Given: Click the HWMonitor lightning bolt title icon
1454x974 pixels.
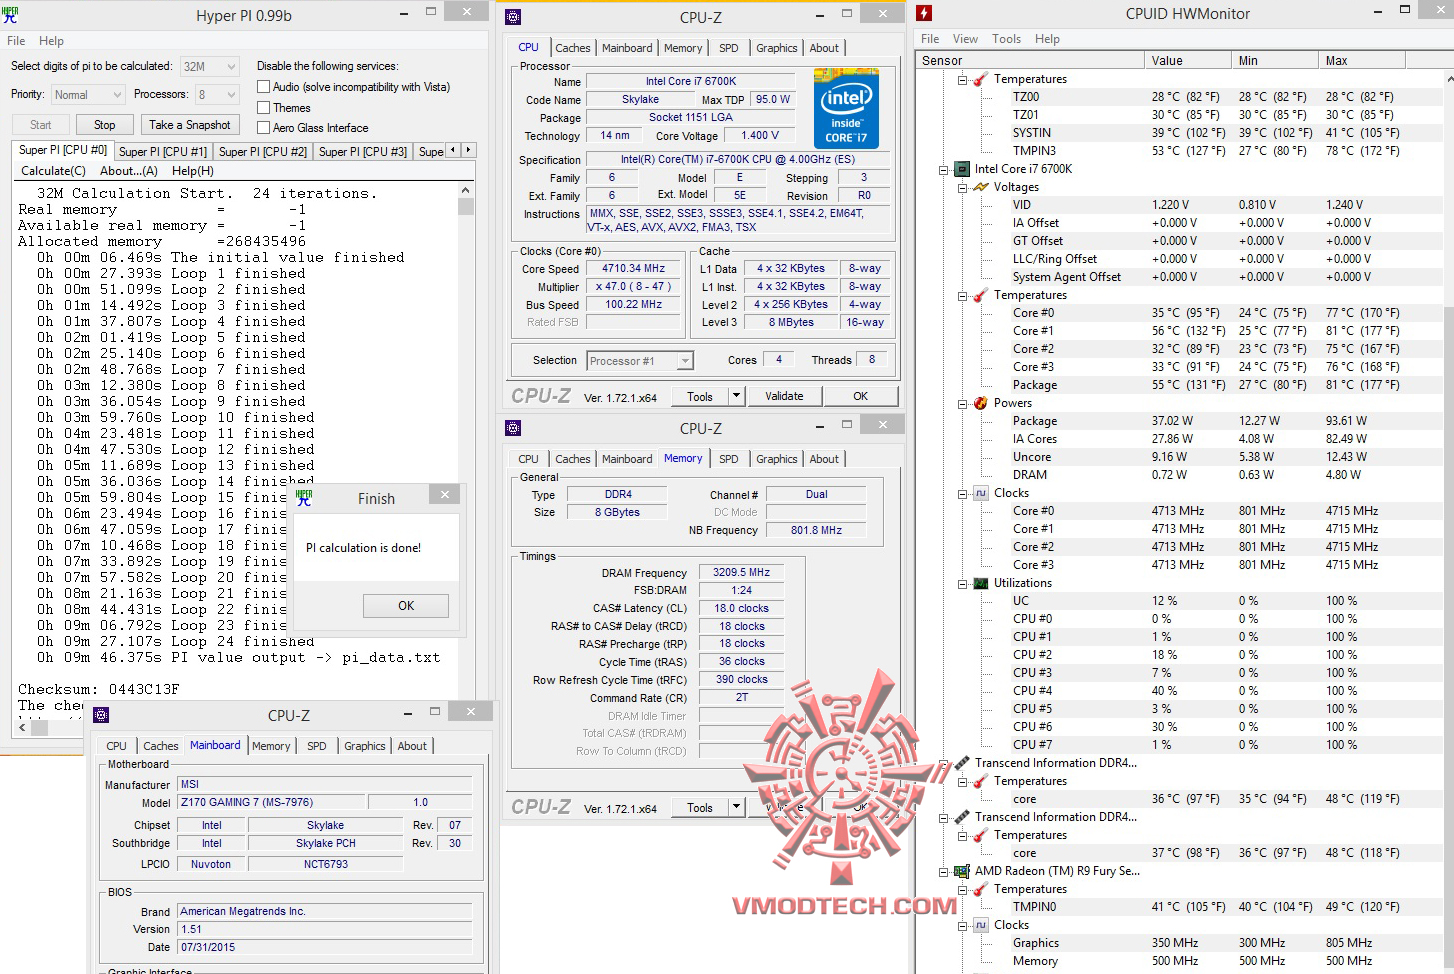Looking at the screenshot, I should point(925,13).
